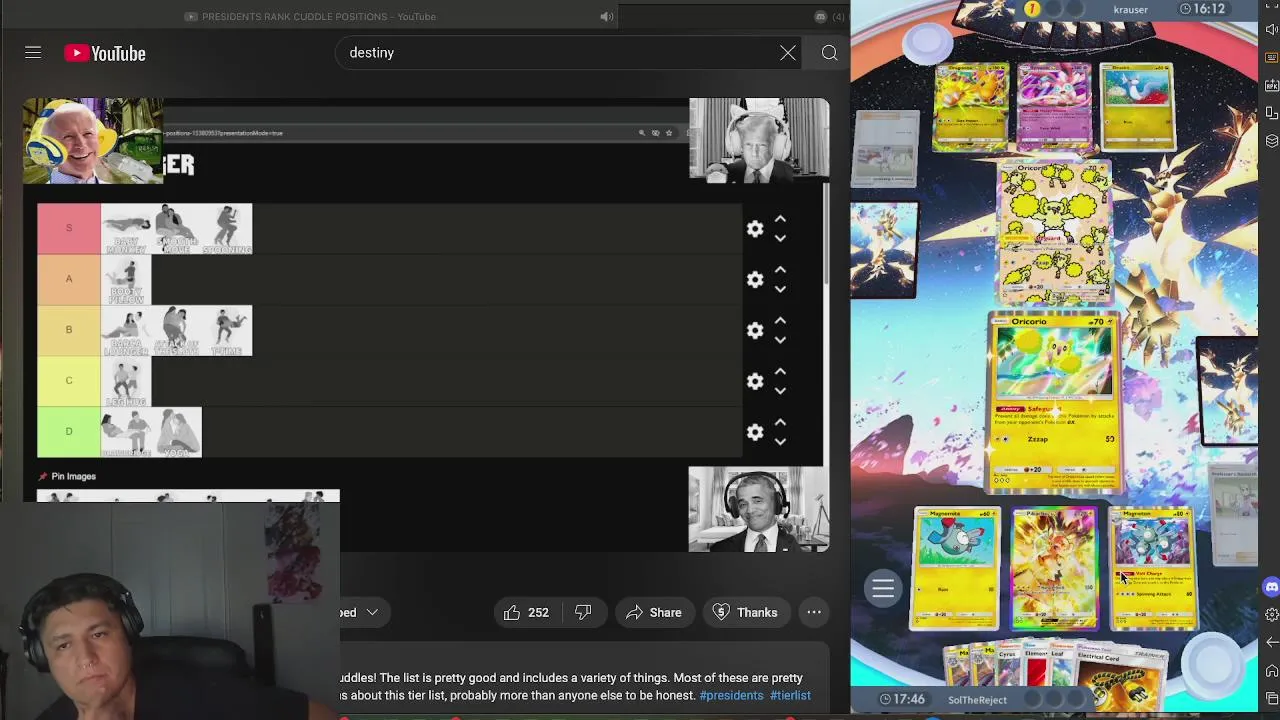The height and width of the screenshot is (720, 1280).
Task: Go to the YouTube home logo
Action: [x=105, y=53]
